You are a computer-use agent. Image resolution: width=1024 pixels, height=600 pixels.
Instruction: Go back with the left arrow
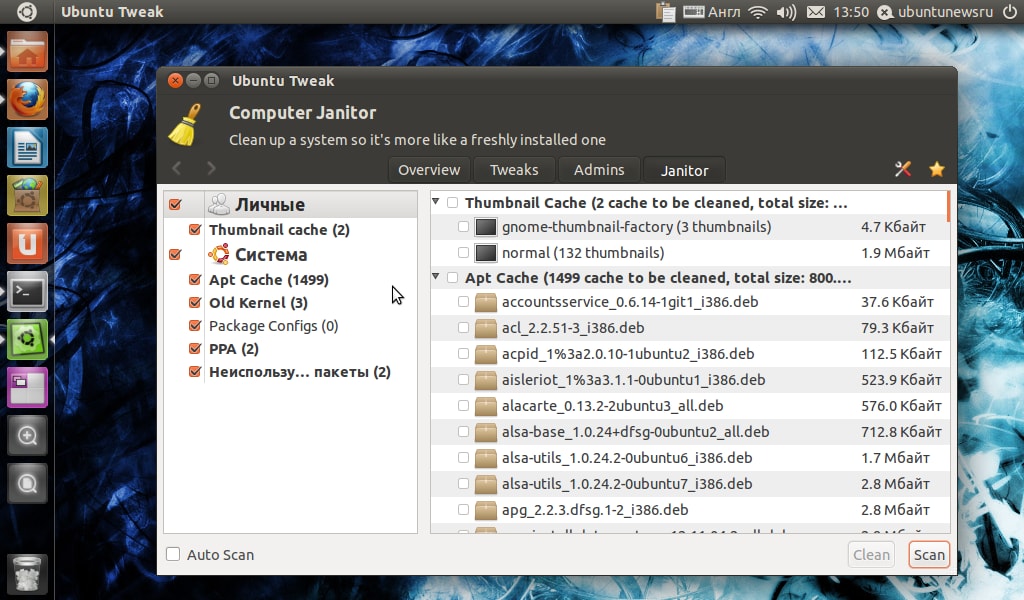[177, 168]
